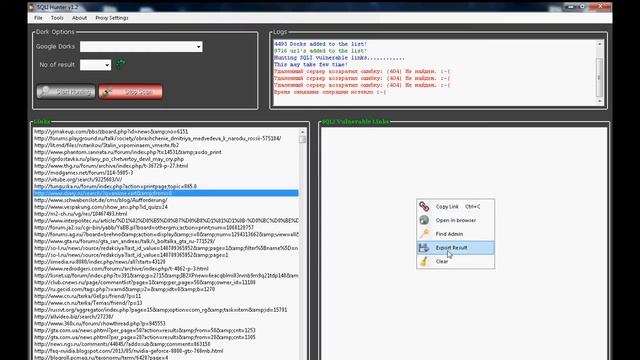Select the allvideo.biz search link
The height and width of the screenshot is (360, 640).
(x=166, y=317)
